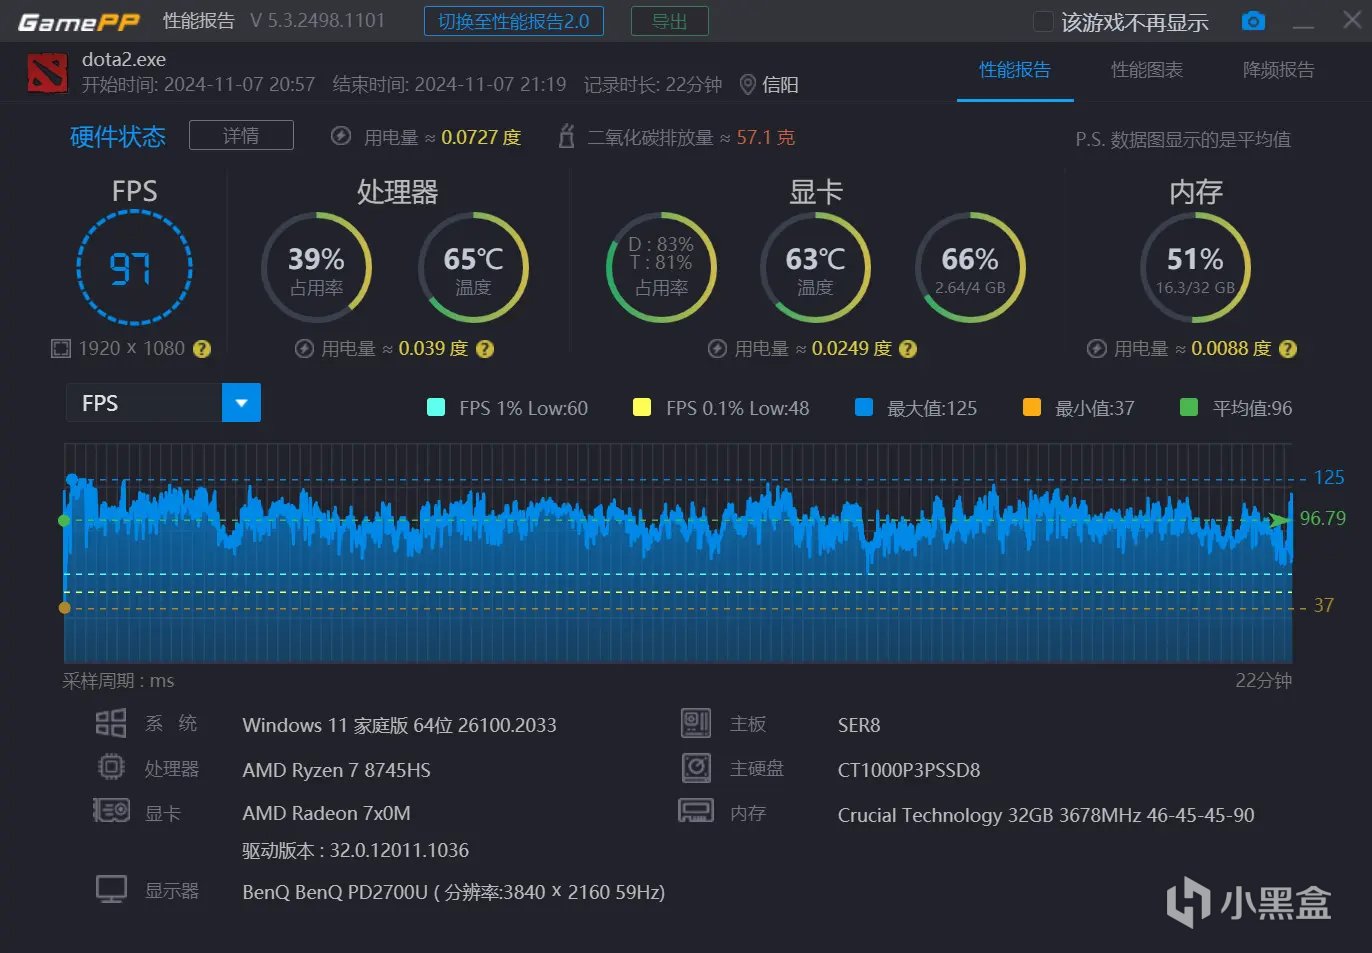Click the power icon beside 用电量 0.0727 度
This screenshot has height=953, width=1372.
(341, 136)
